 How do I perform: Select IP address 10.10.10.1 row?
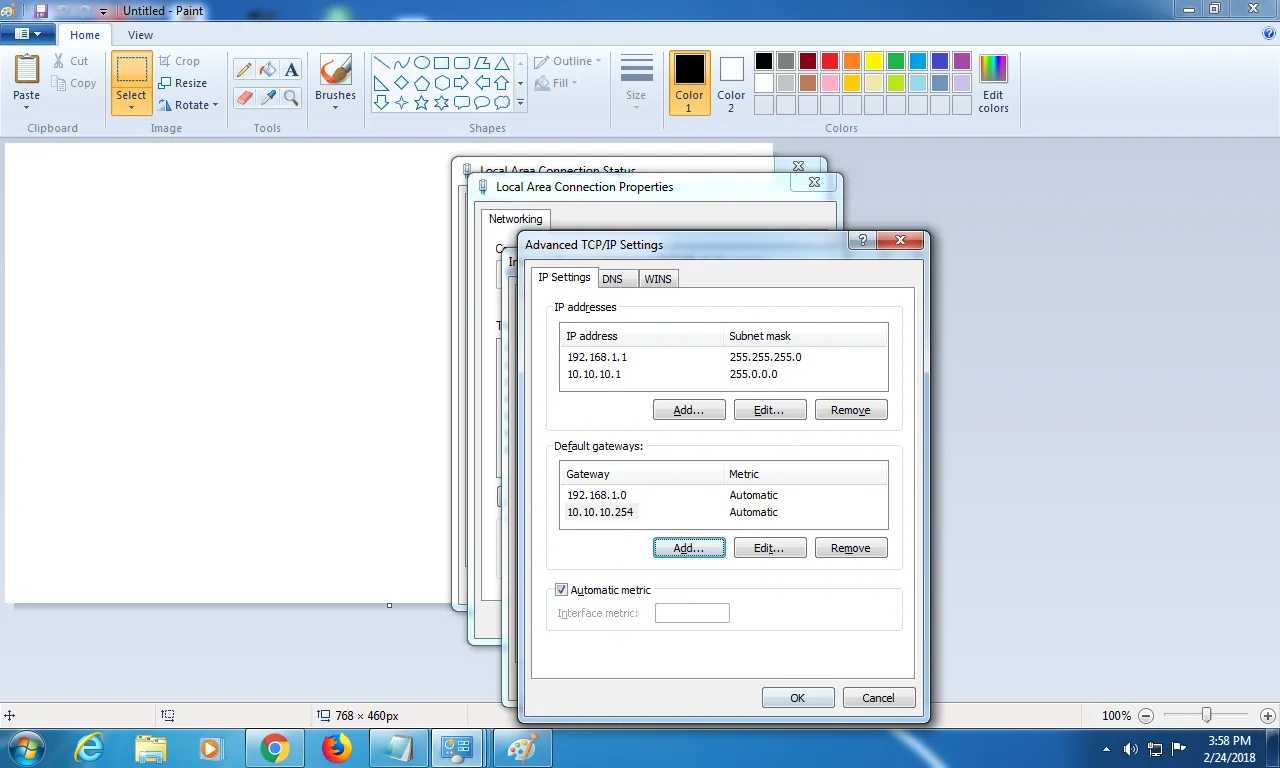pos(723,374)
